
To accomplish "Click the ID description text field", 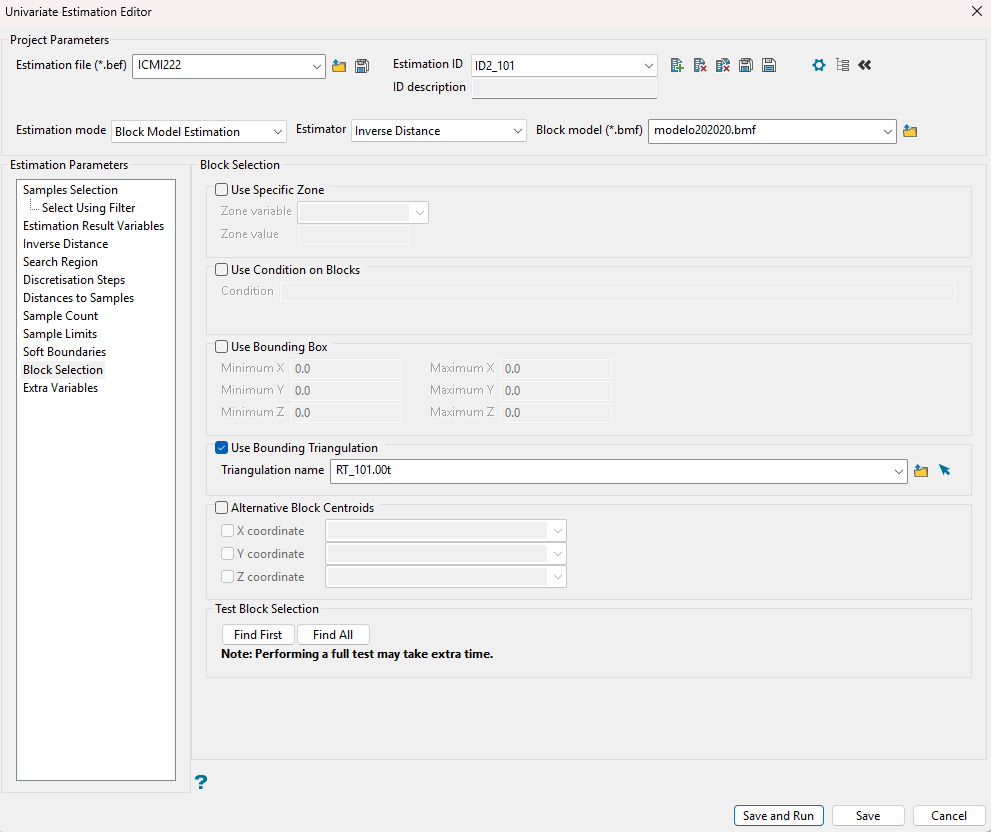I will (x=564, y=89).
